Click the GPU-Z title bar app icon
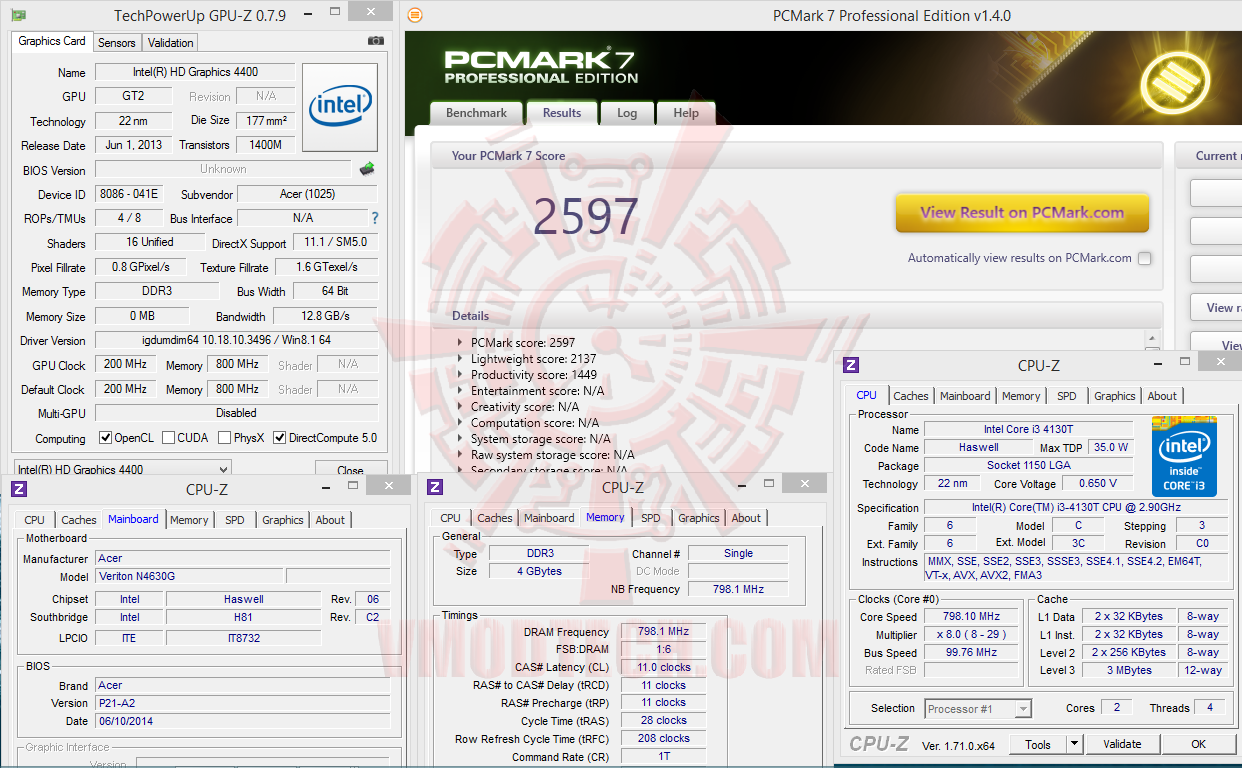 [18, 15]
